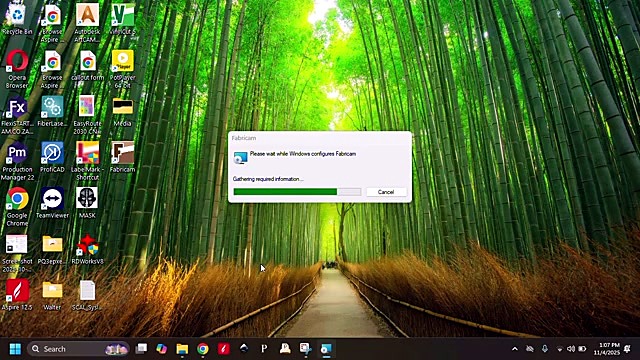Select the SCAL_Sys text file on the desktop

point(87,295)
